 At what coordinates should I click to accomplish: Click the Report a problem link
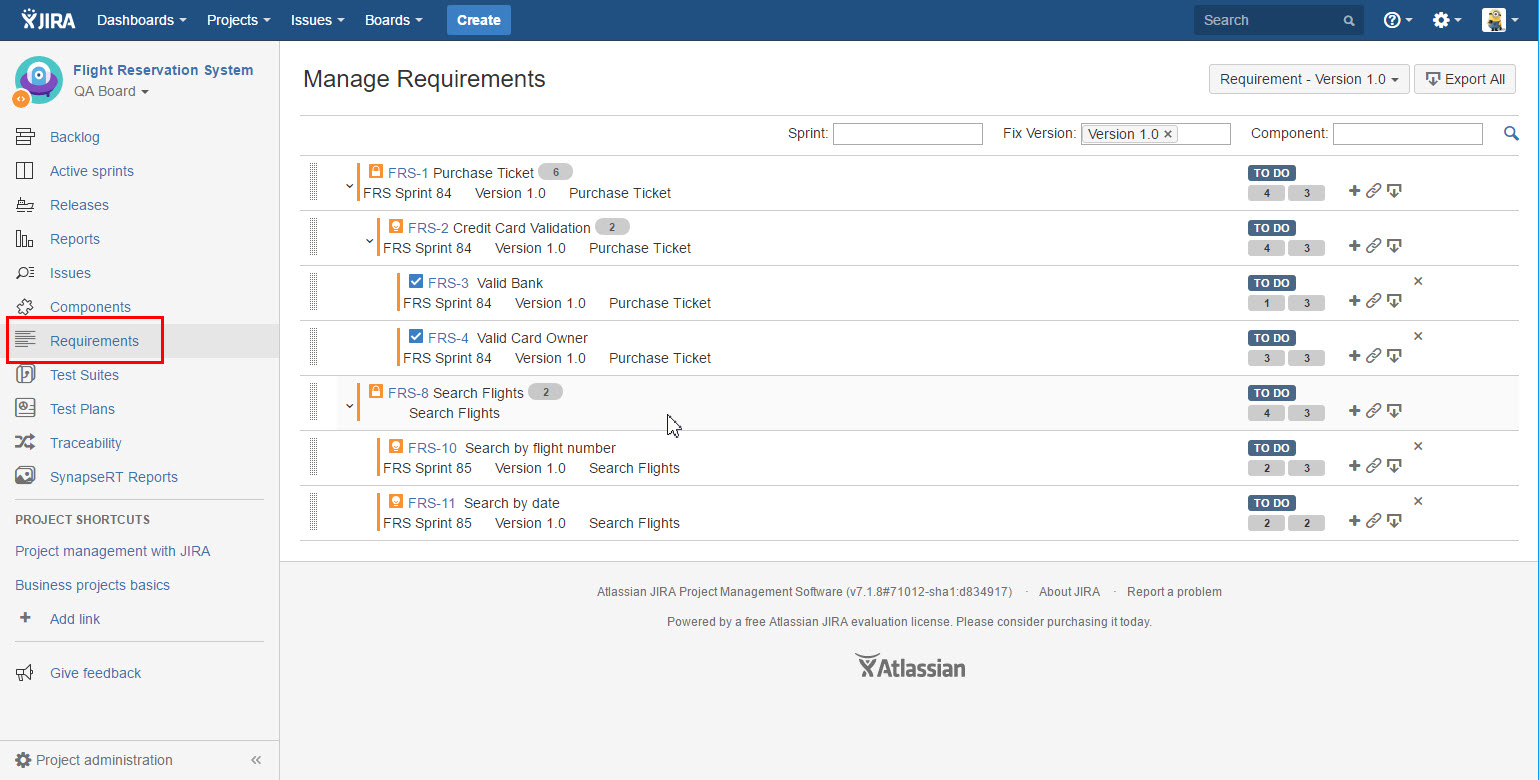point(1174,592)
